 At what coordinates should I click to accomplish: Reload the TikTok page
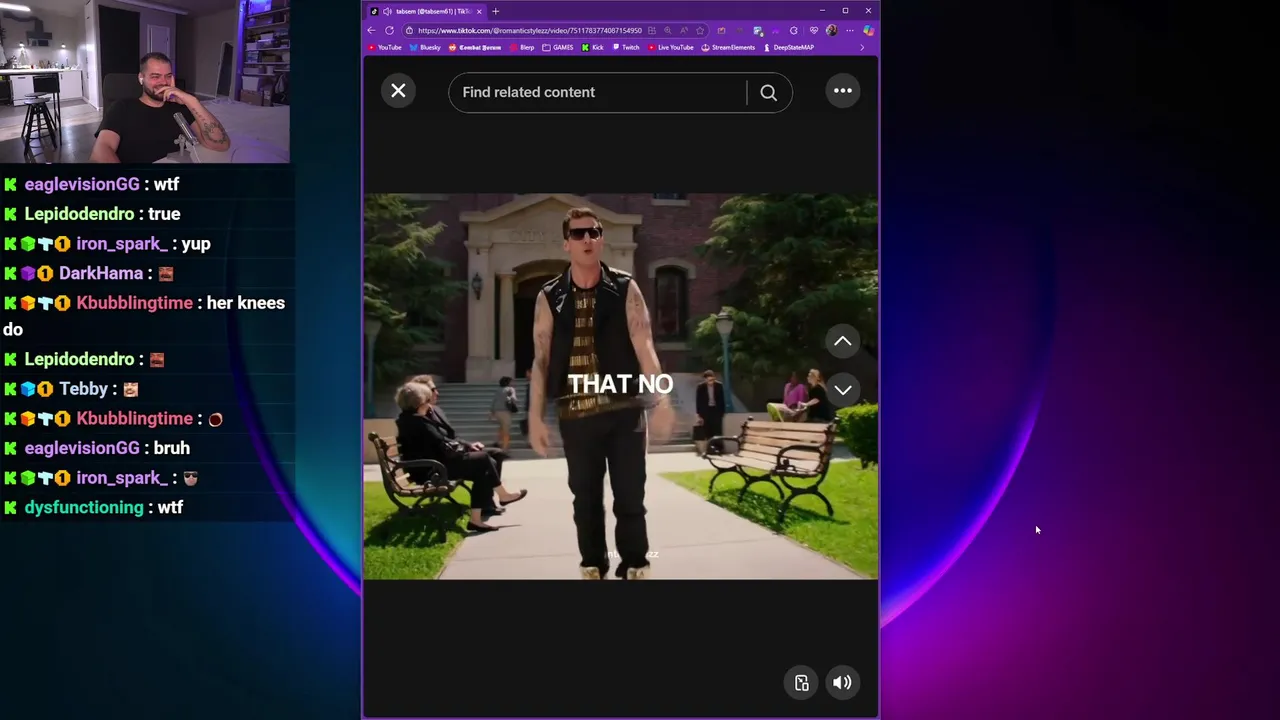coord(389,30)
